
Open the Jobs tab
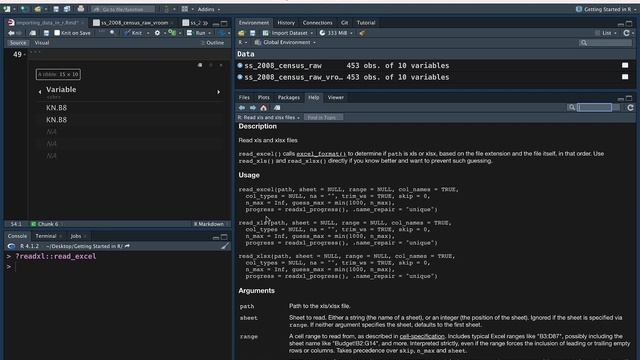point(76,236)
